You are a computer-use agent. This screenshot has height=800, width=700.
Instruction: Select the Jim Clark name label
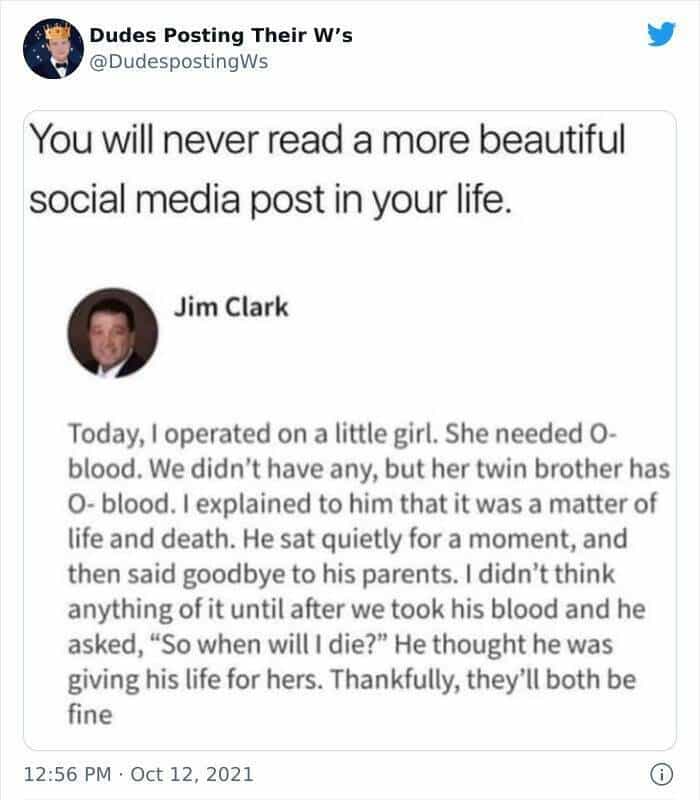tap(231, 306)
